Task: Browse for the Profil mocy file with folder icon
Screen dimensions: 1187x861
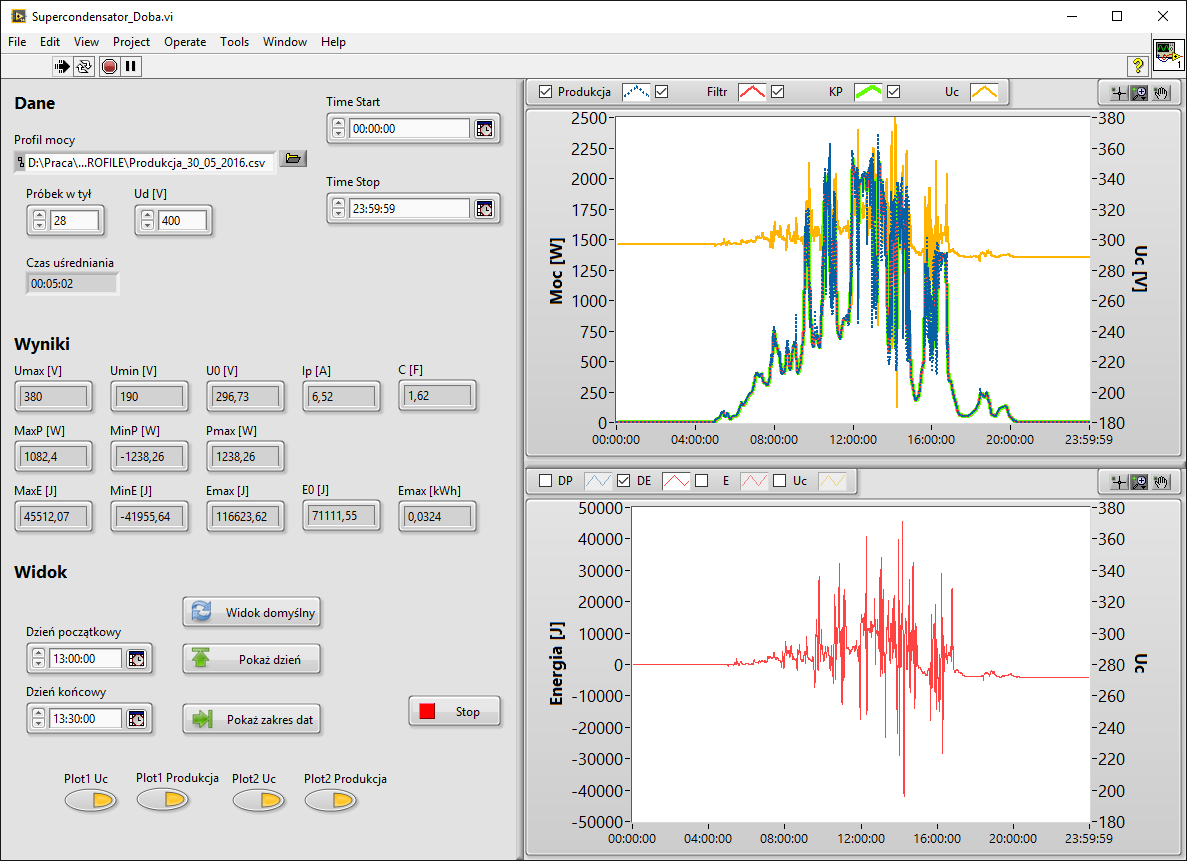Action: pyautogui.click(x=293, y=158)
